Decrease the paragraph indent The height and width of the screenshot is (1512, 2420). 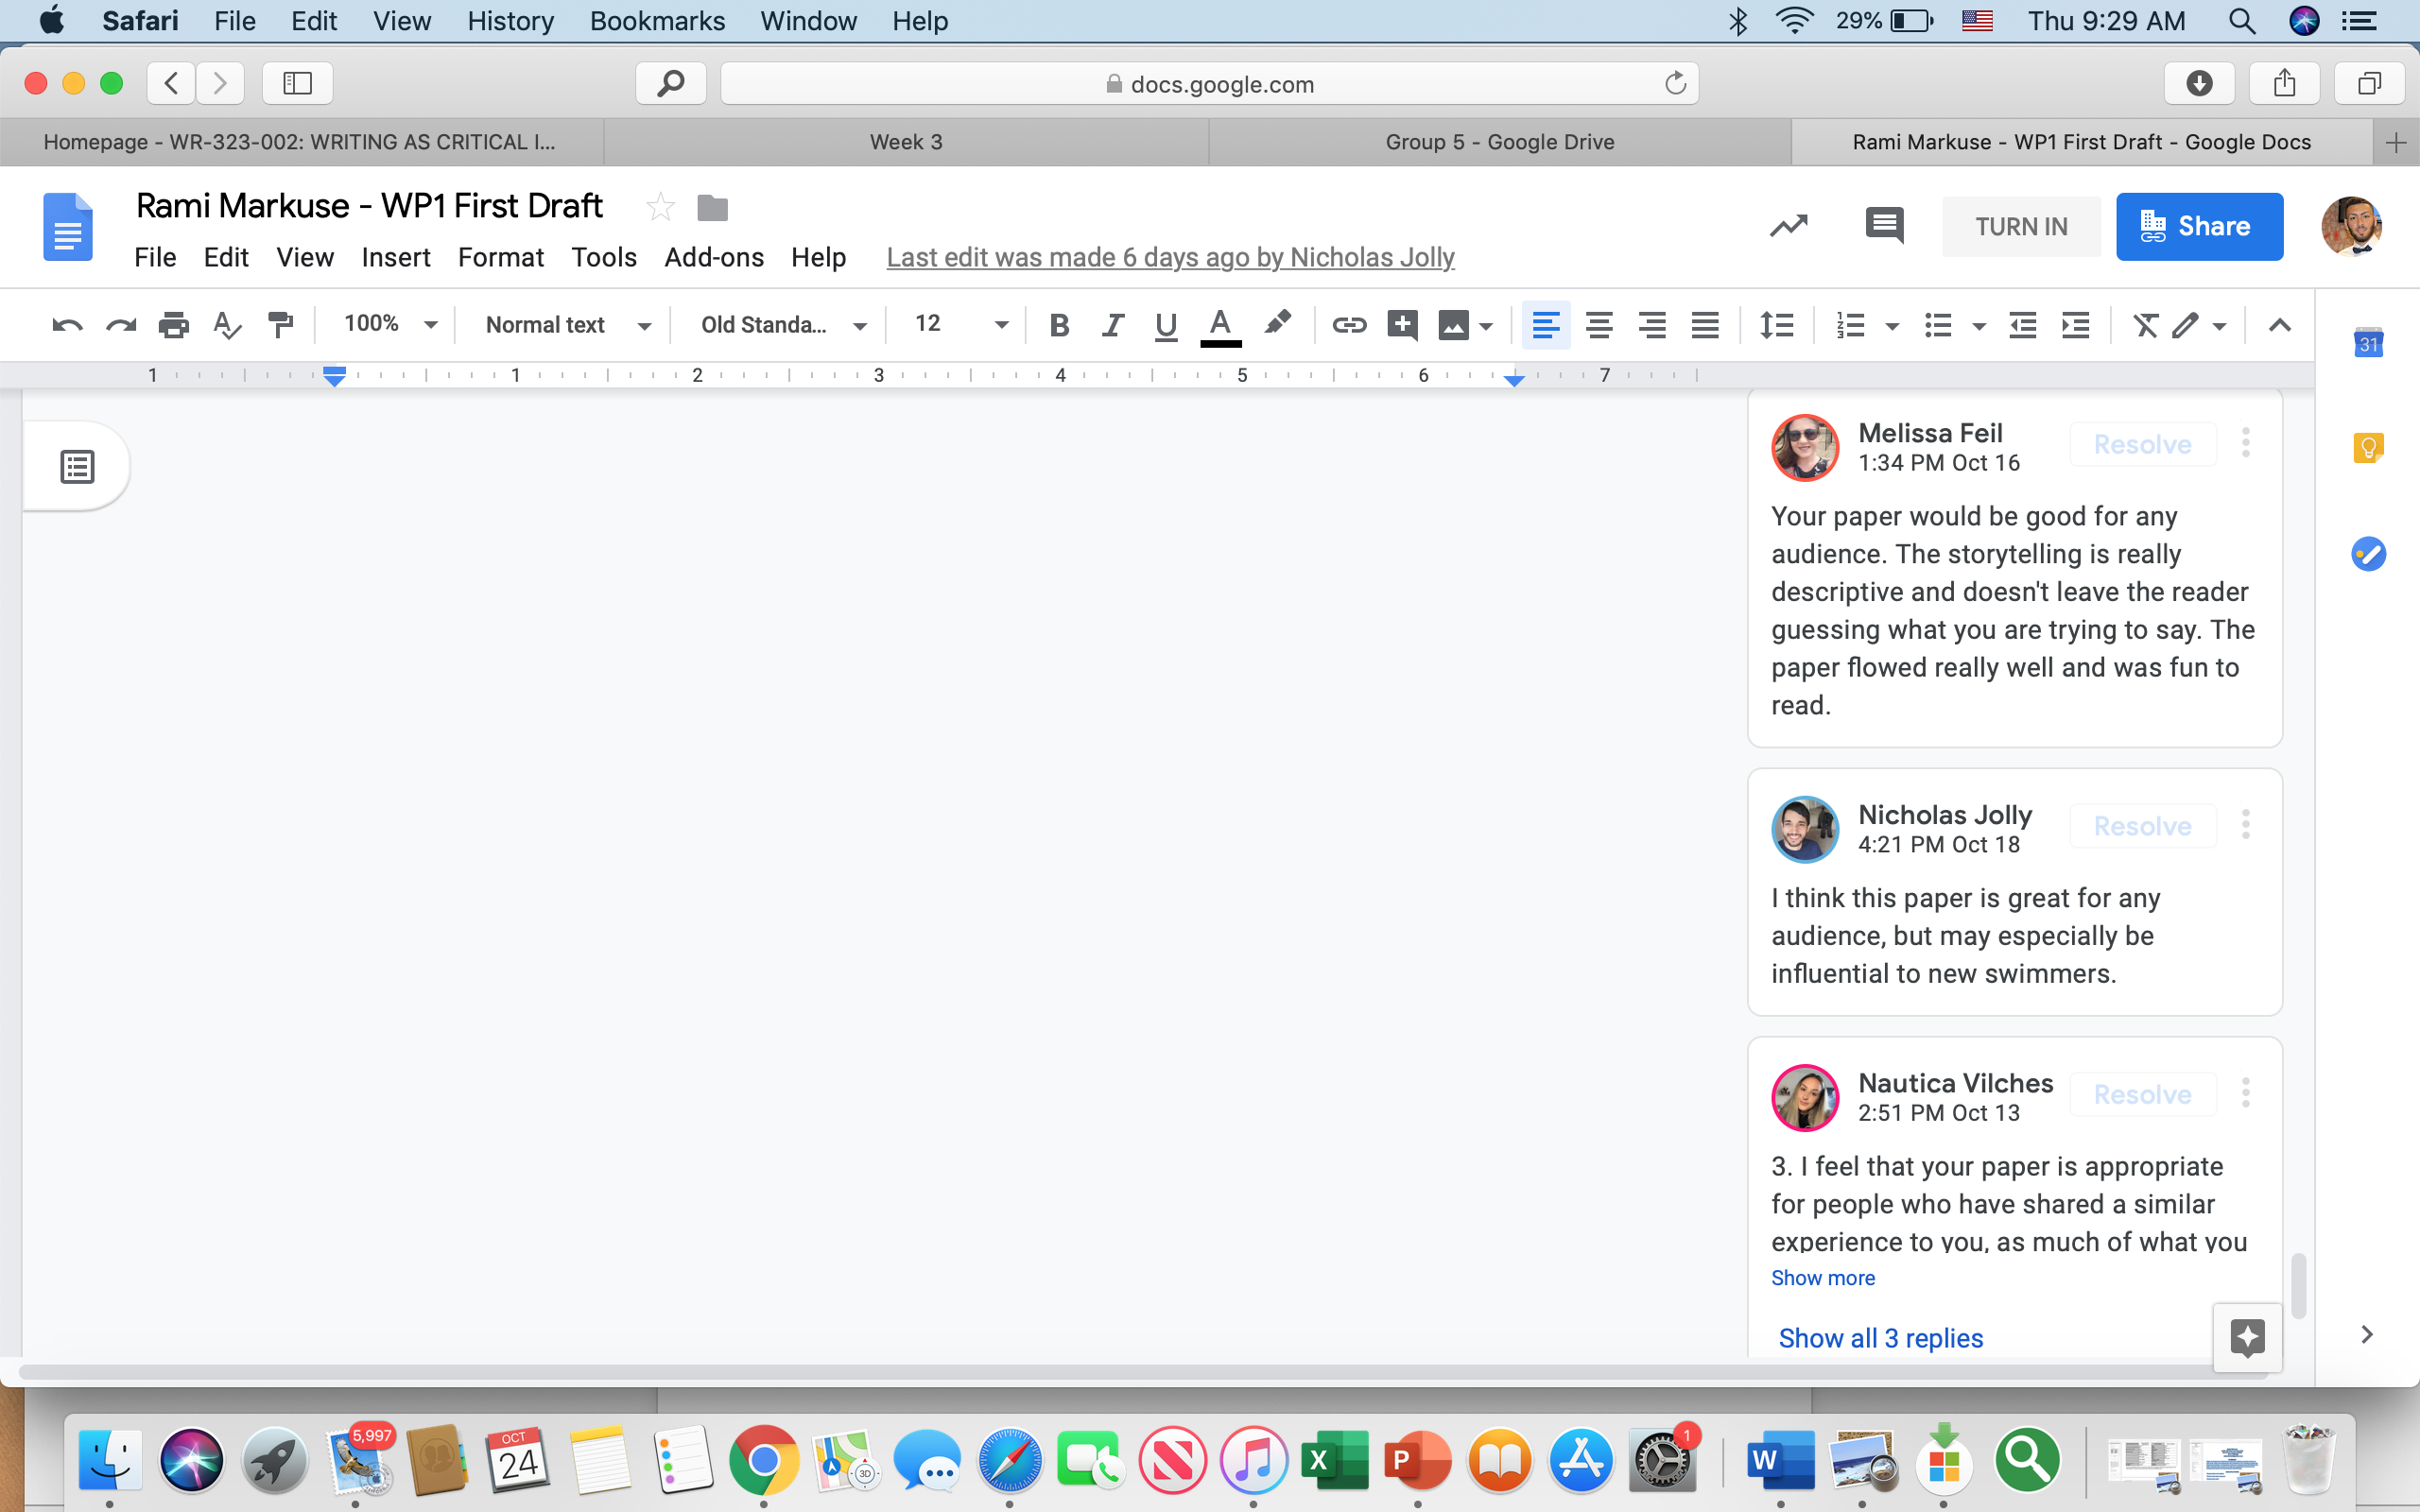(2023, 325)
